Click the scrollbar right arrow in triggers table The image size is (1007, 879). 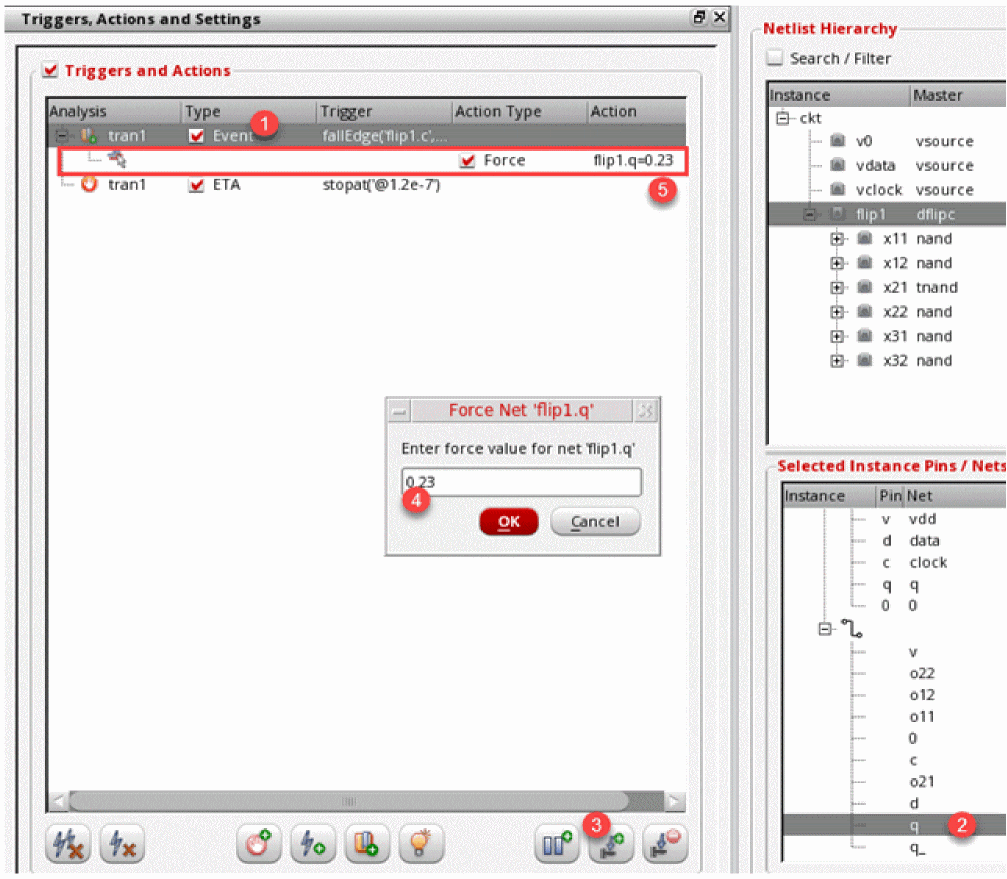point(674,801)
